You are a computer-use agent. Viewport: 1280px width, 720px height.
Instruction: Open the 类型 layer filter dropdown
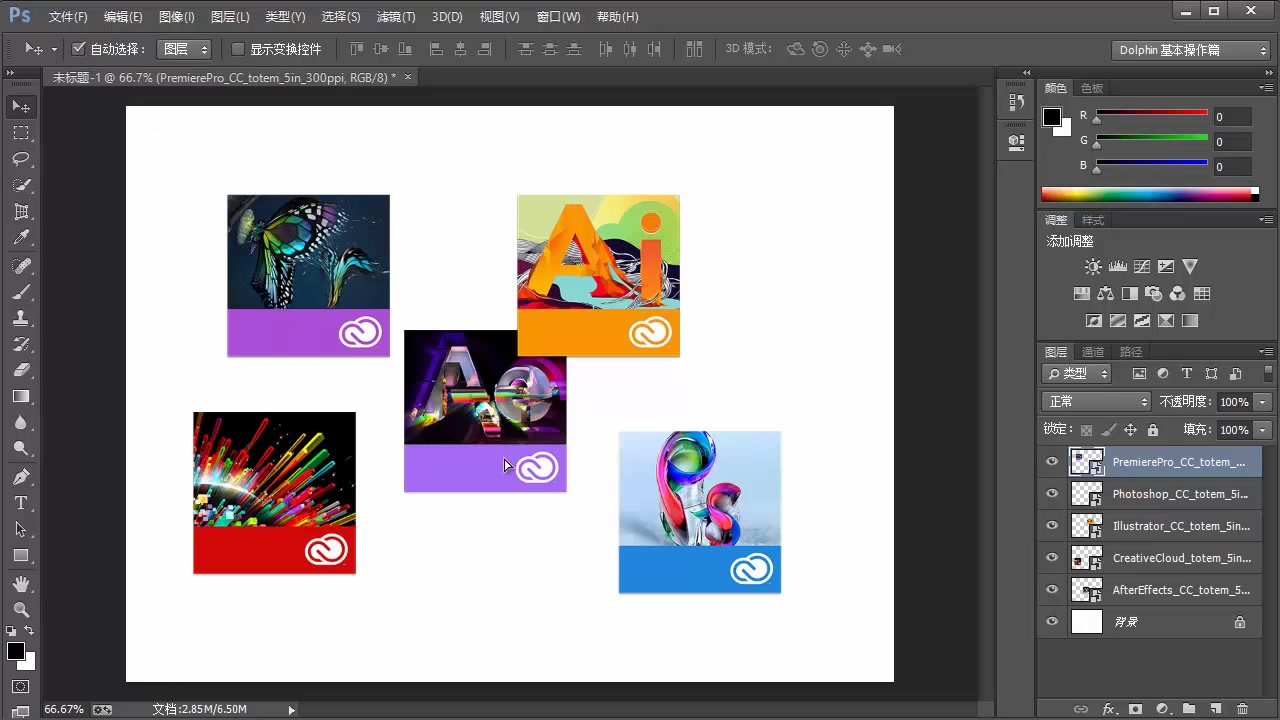pos(1078,373)
